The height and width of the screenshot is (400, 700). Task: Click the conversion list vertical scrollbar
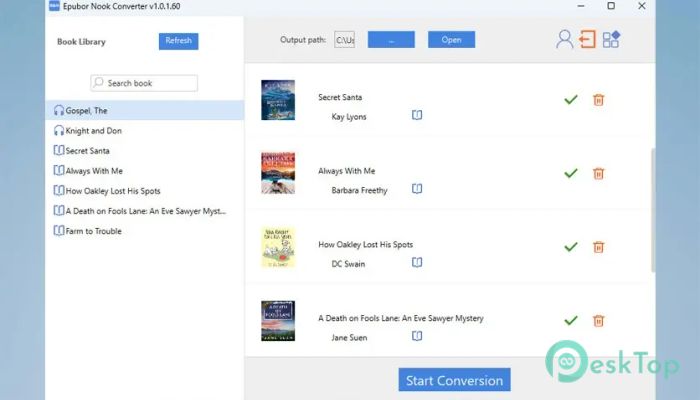653,210
